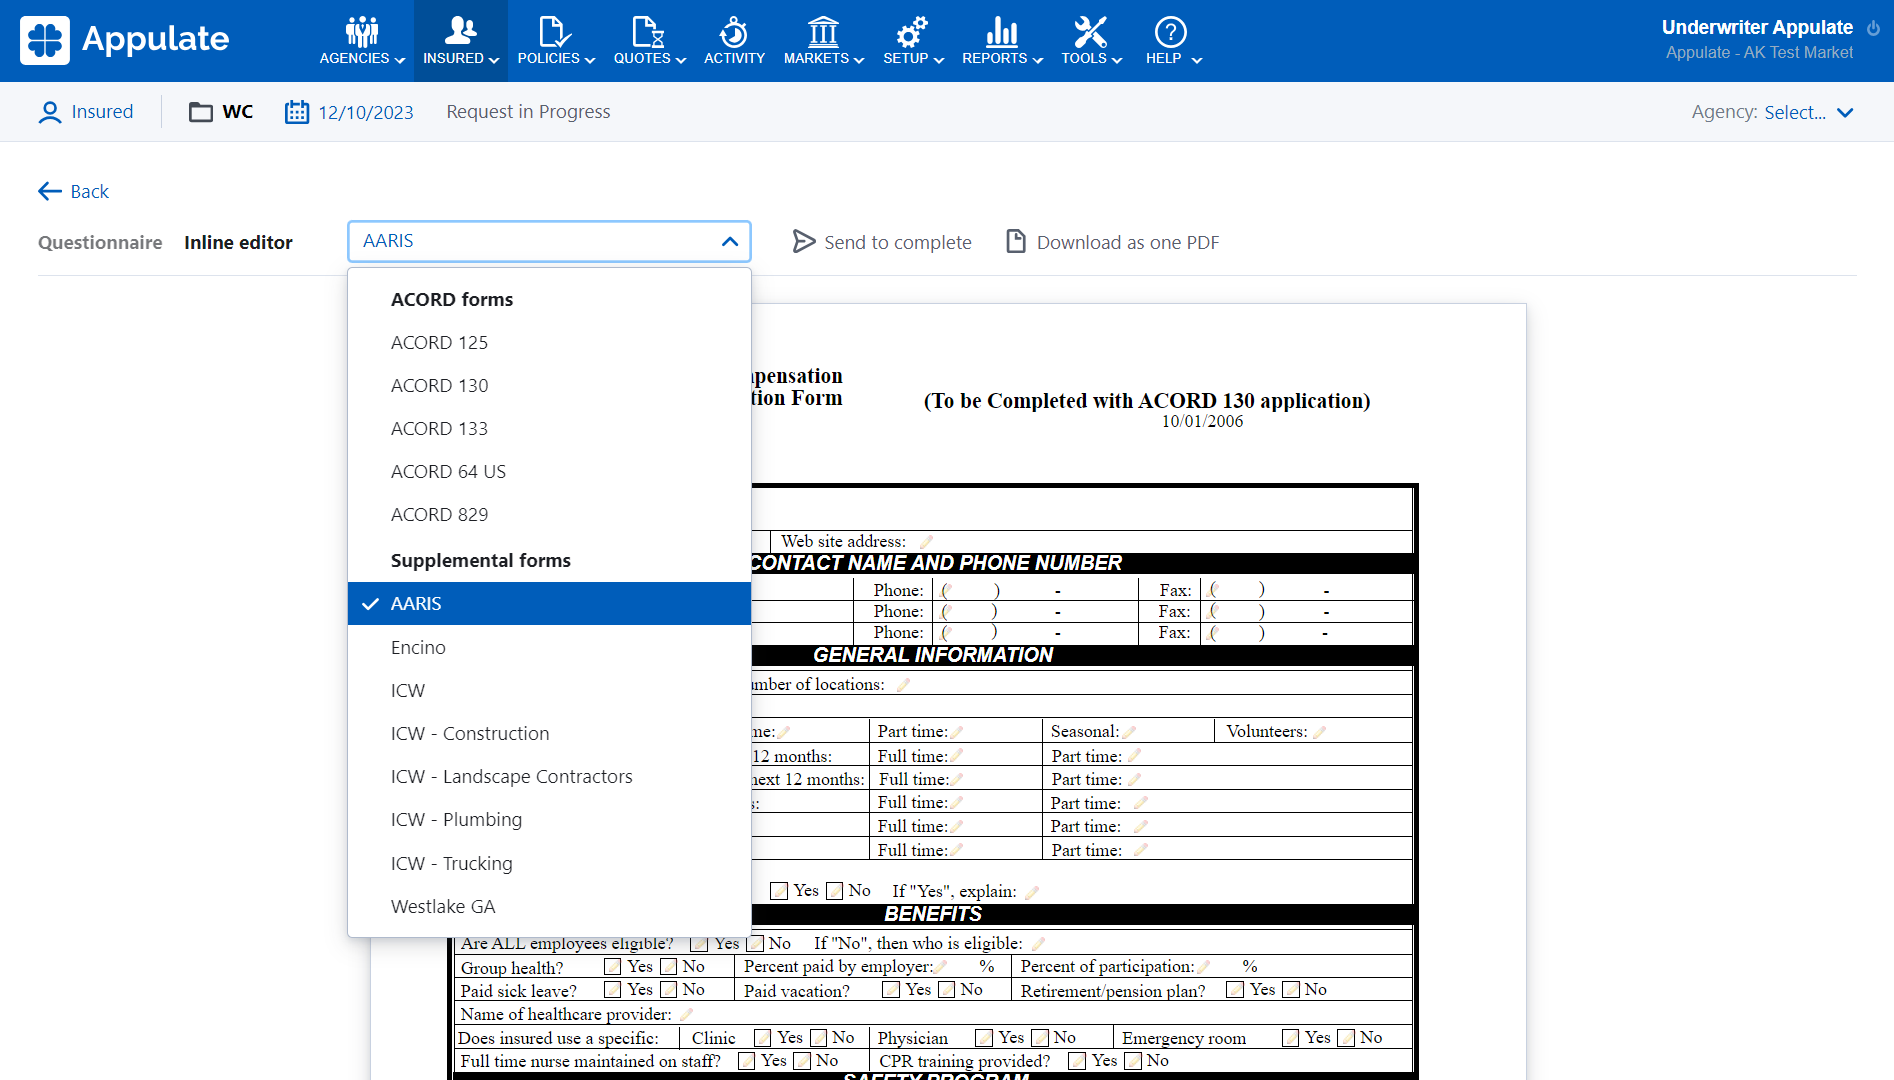The width and height of the screenshot is (1894, 1080).
Task: Check No for Paid sick leave
Action: point(669,990)
